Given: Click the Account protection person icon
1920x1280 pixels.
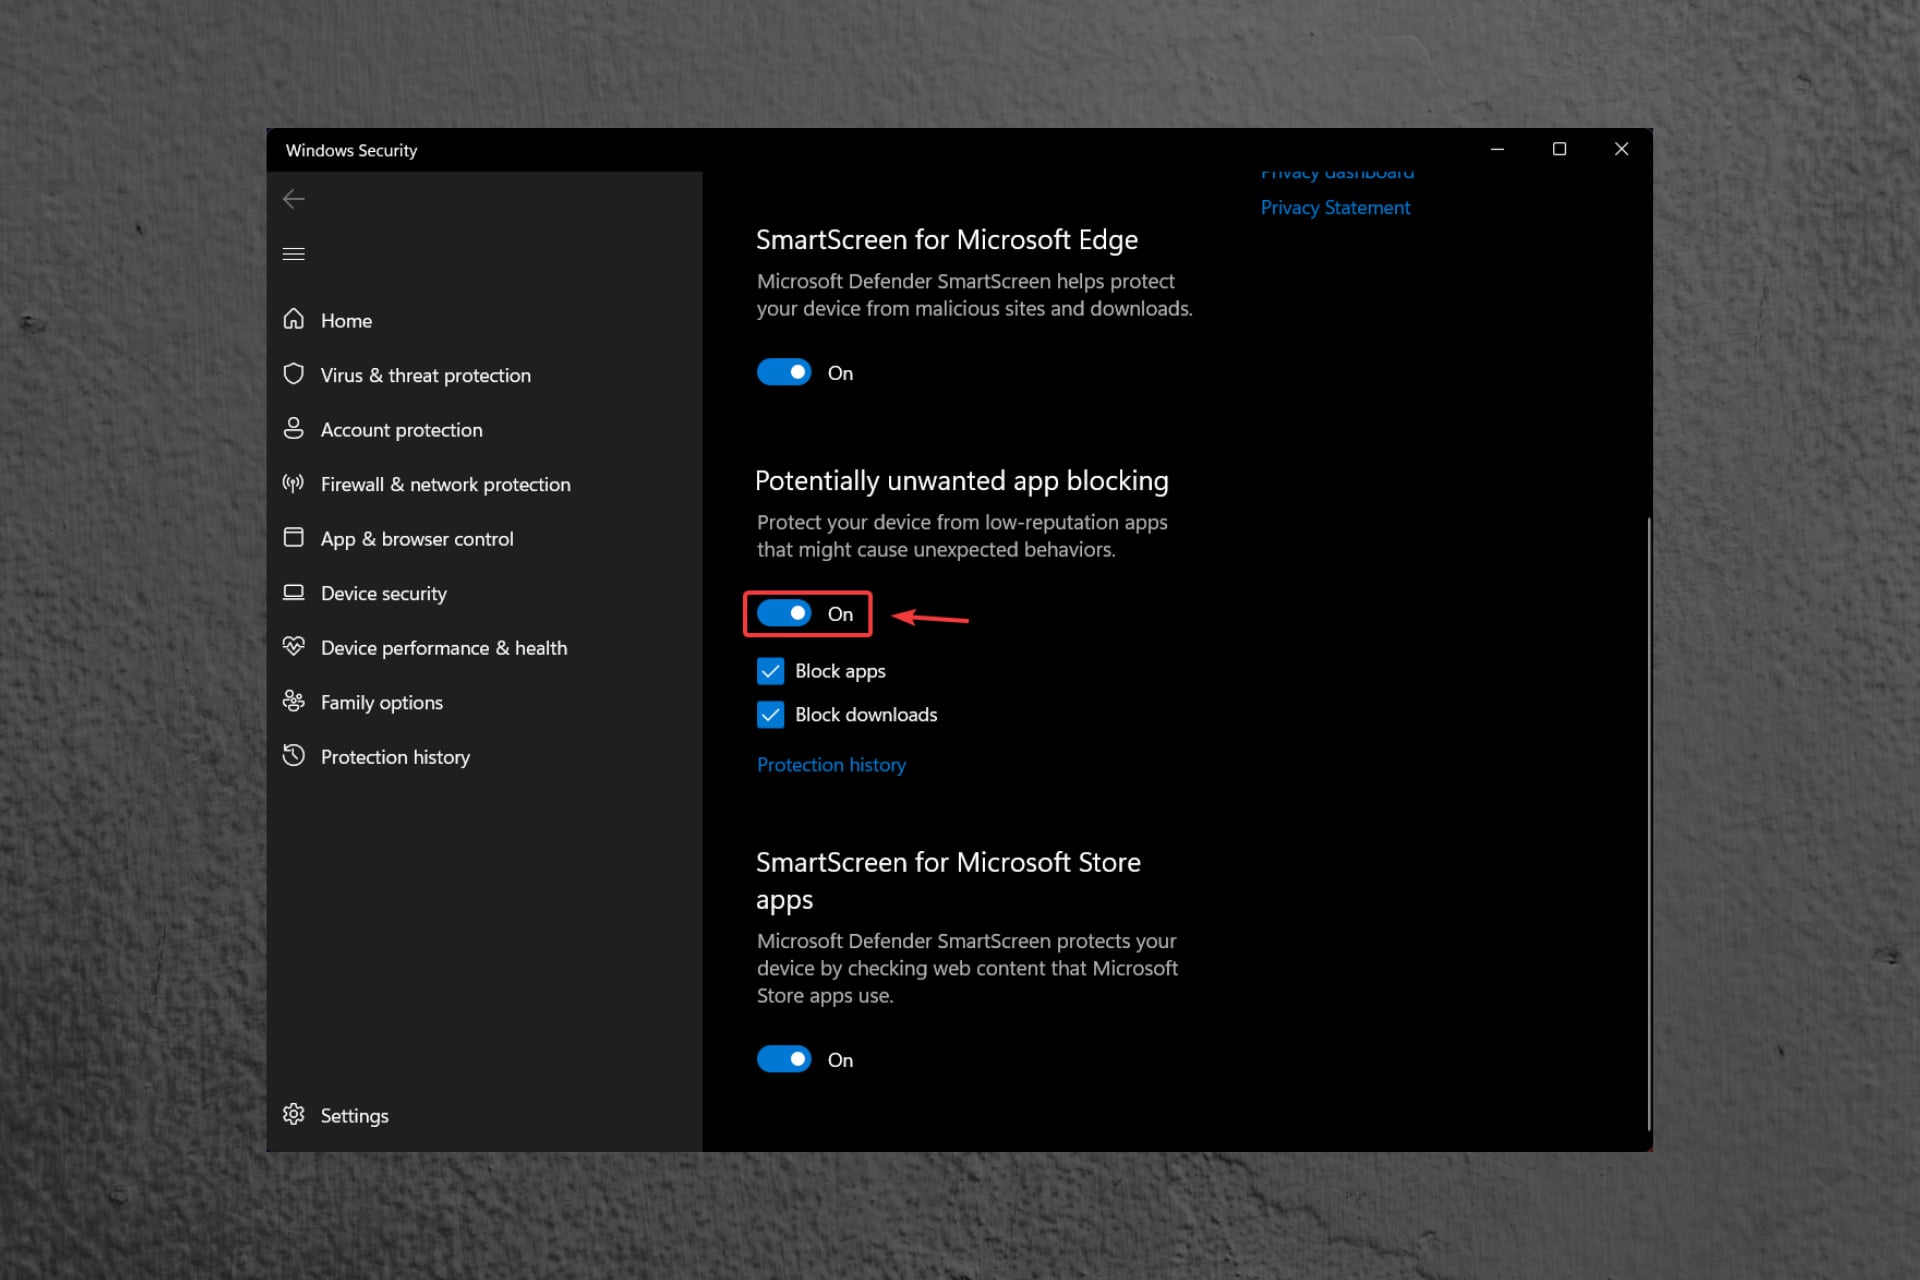Looking at the screenshot, I should (x=293, y=428).
